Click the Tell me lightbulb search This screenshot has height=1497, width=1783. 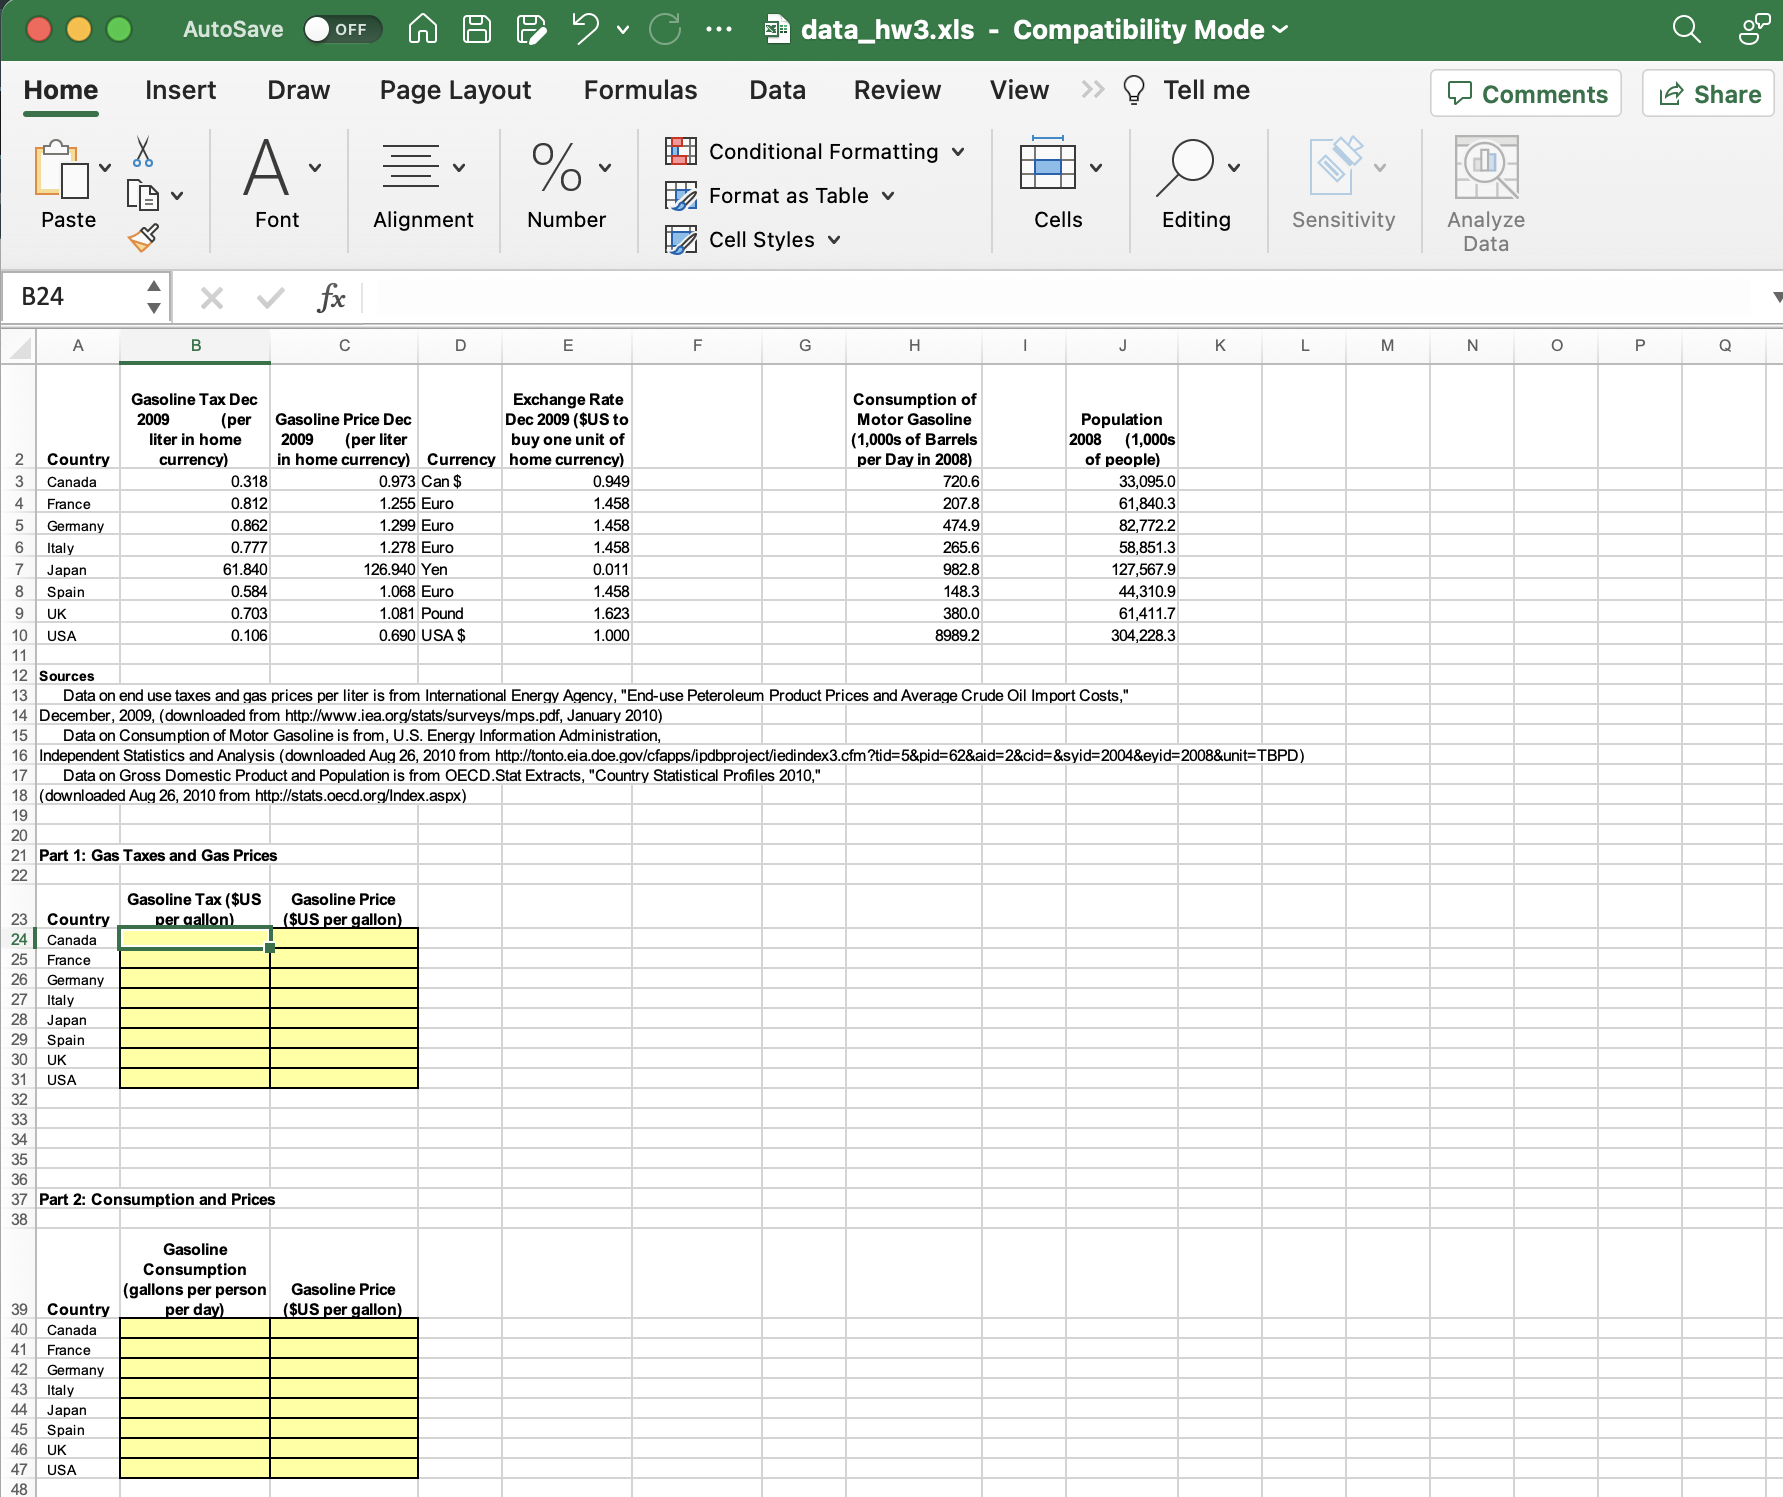tap(1186, 90)
